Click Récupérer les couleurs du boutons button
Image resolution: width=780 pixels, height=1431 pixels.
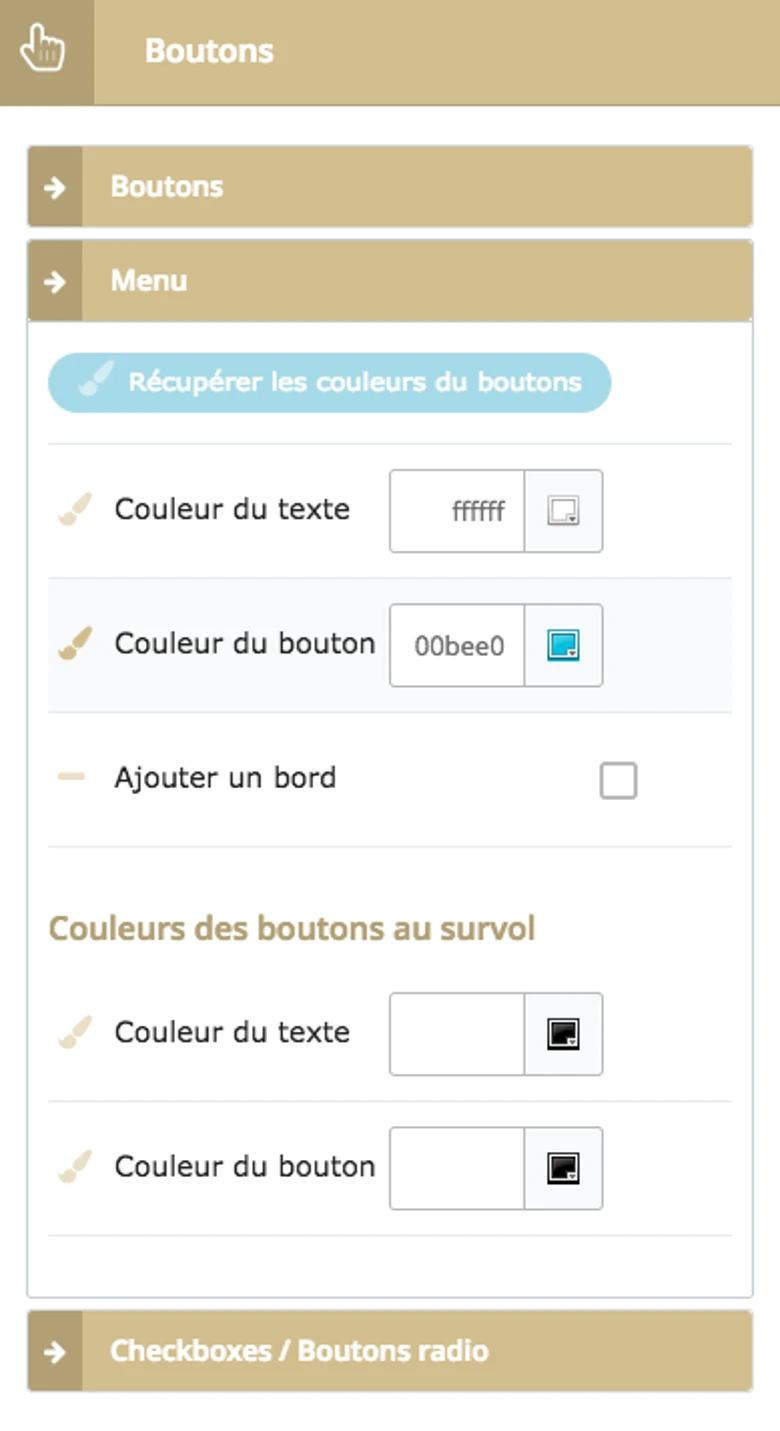pos(330,382)
